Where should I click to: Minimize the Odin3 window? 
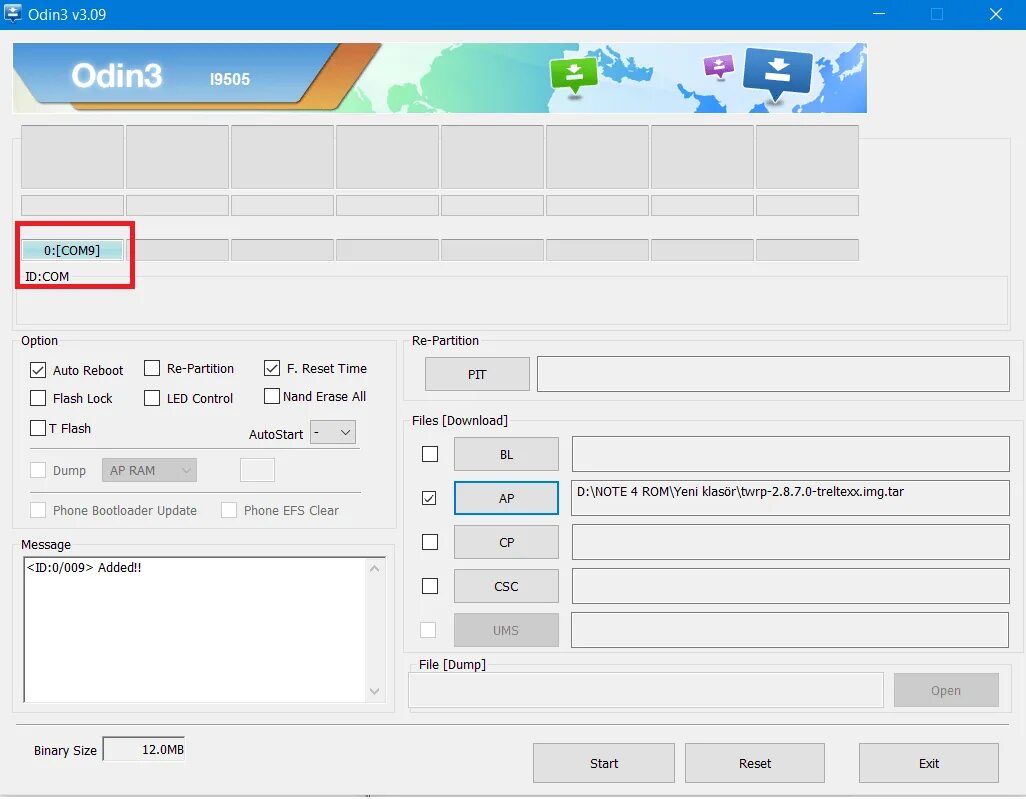879,14
